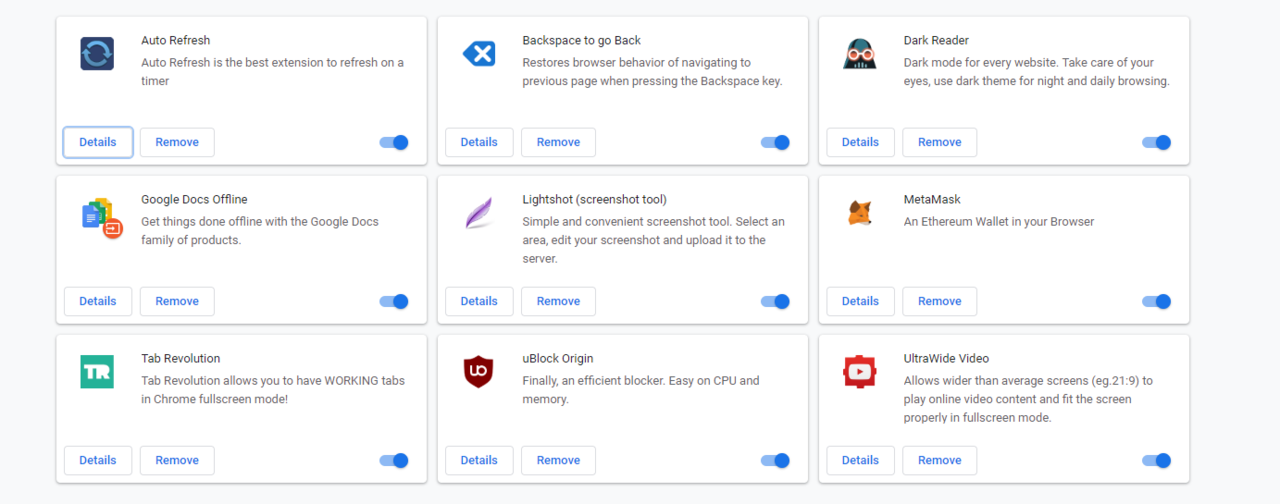Click the Lightshot feather icon
Screen dimensions: 1280x504
point(479,212)
